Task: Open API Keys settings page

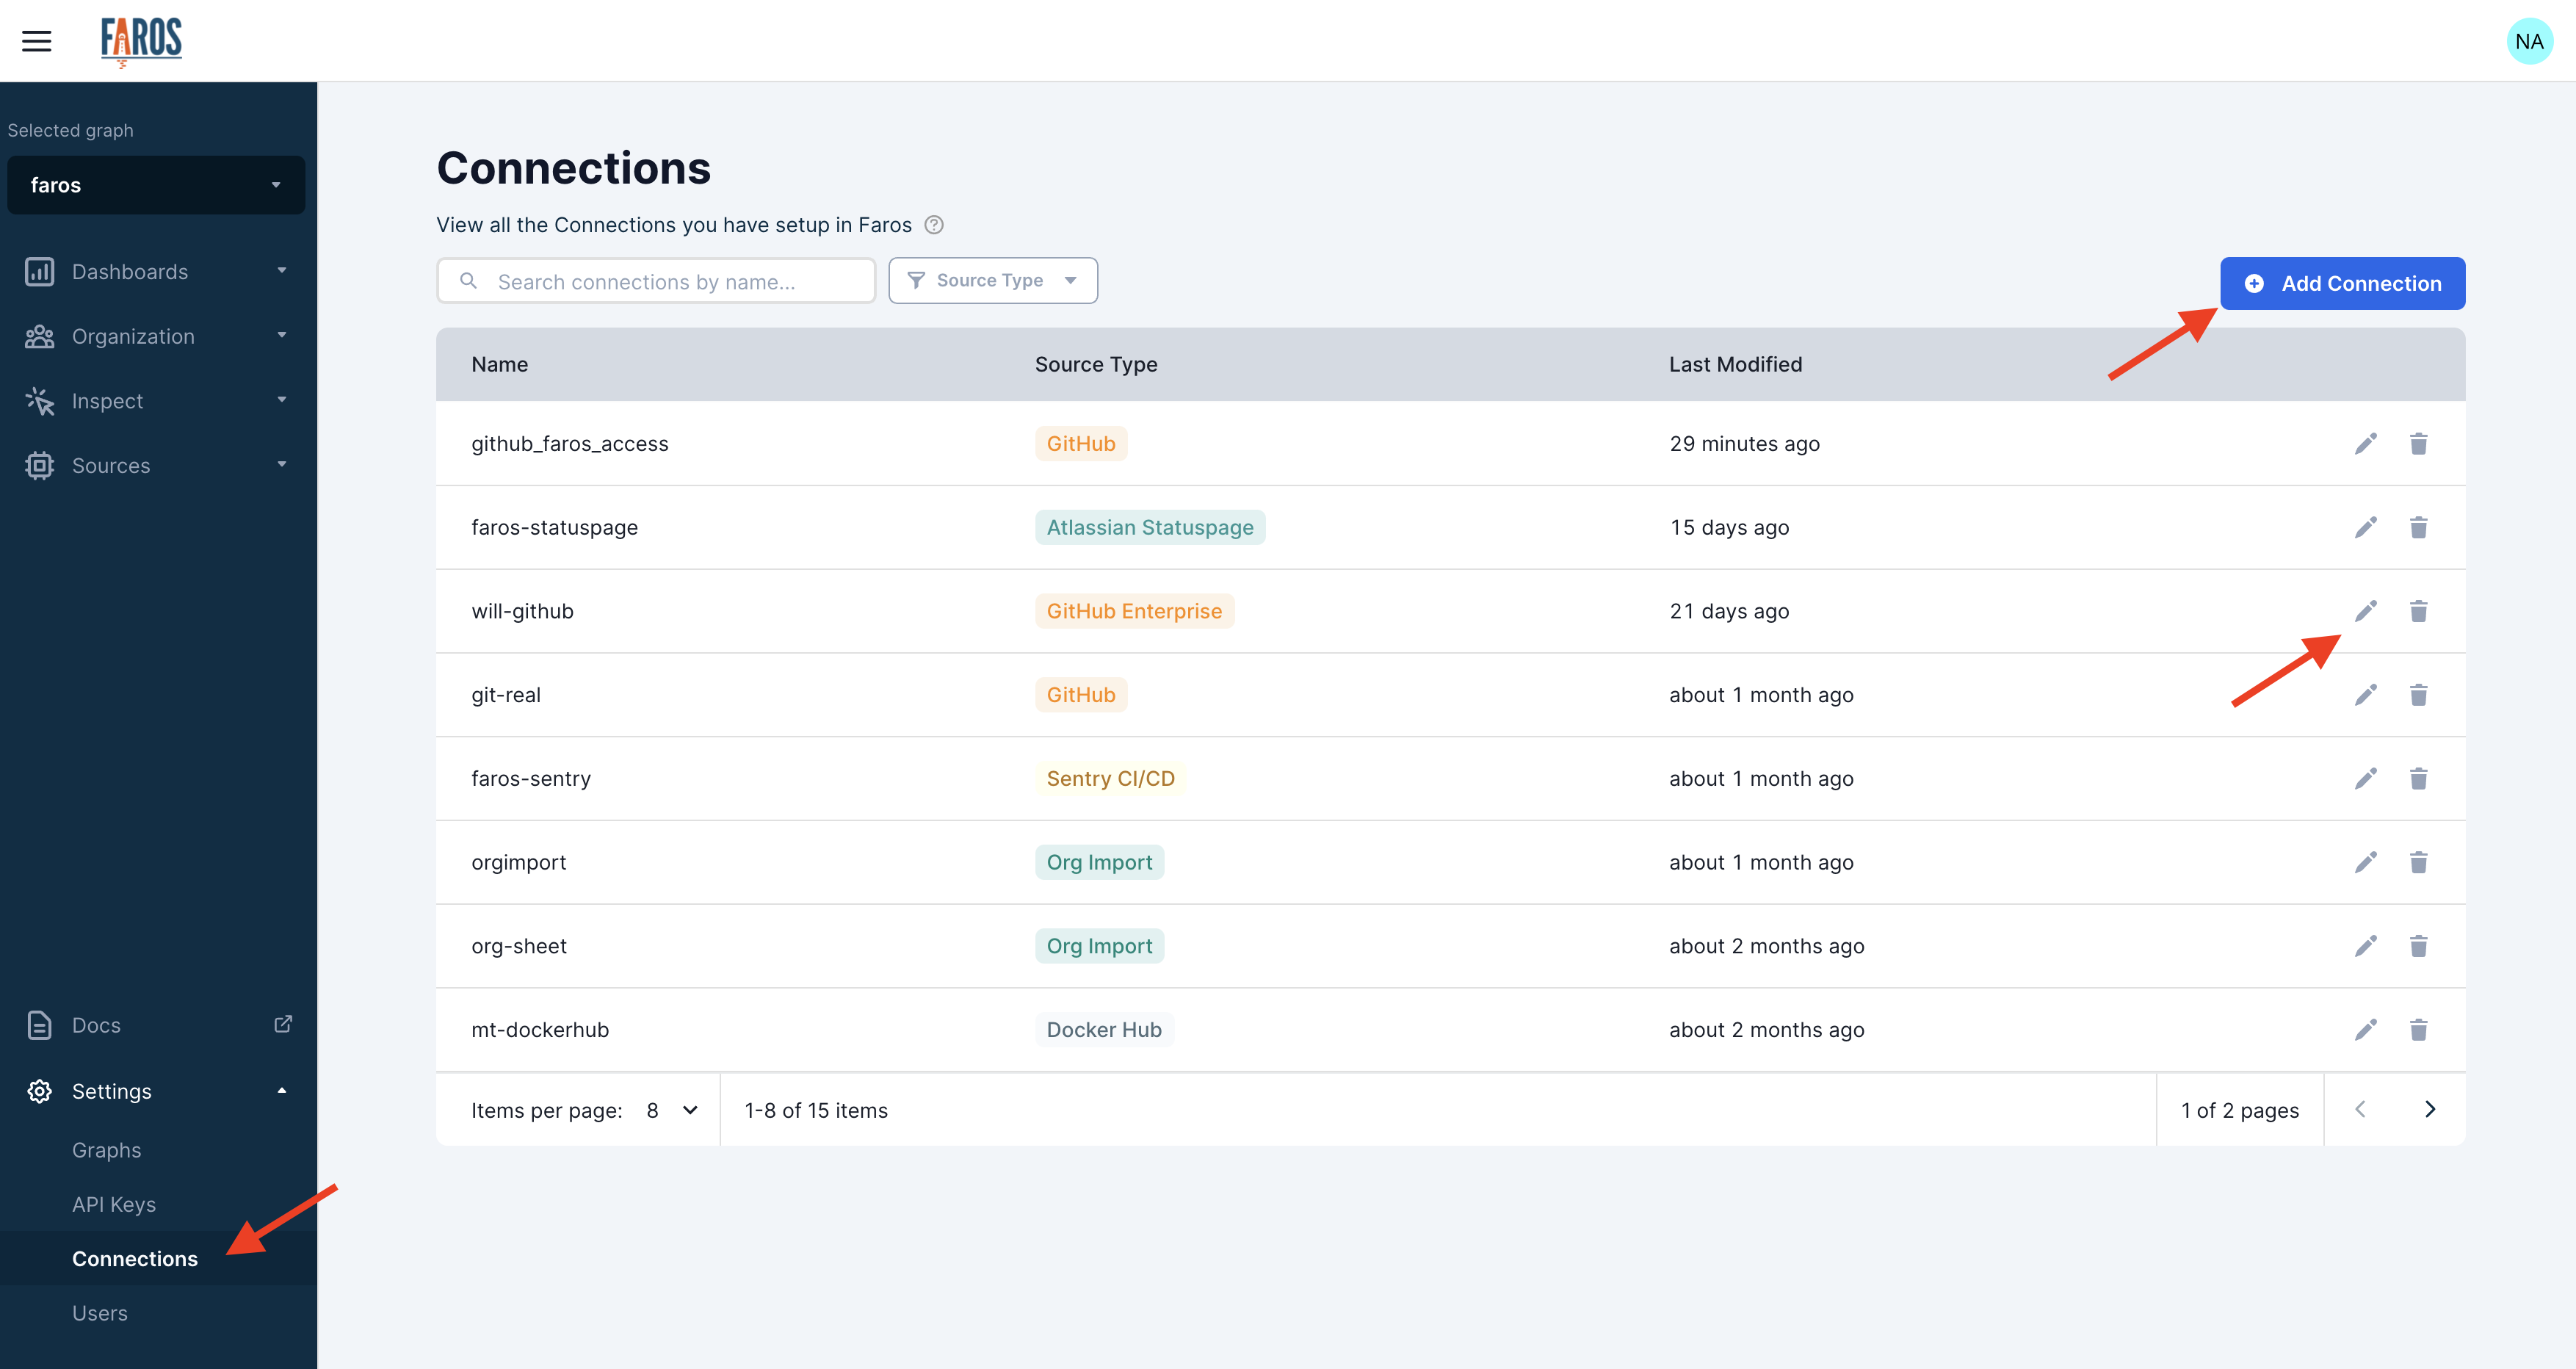Action: [x=114, y=1205]
